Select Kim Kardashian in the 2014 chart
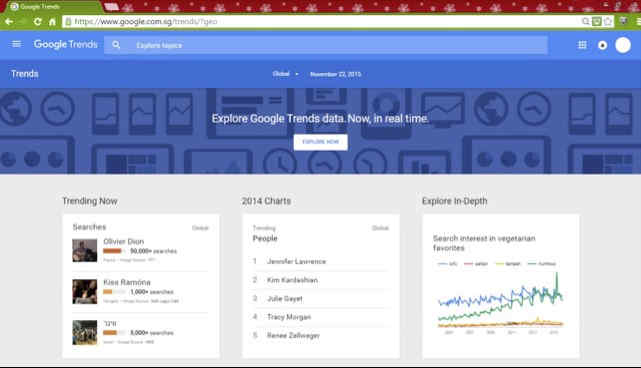The image size is (641, 368). coord(292,280)
